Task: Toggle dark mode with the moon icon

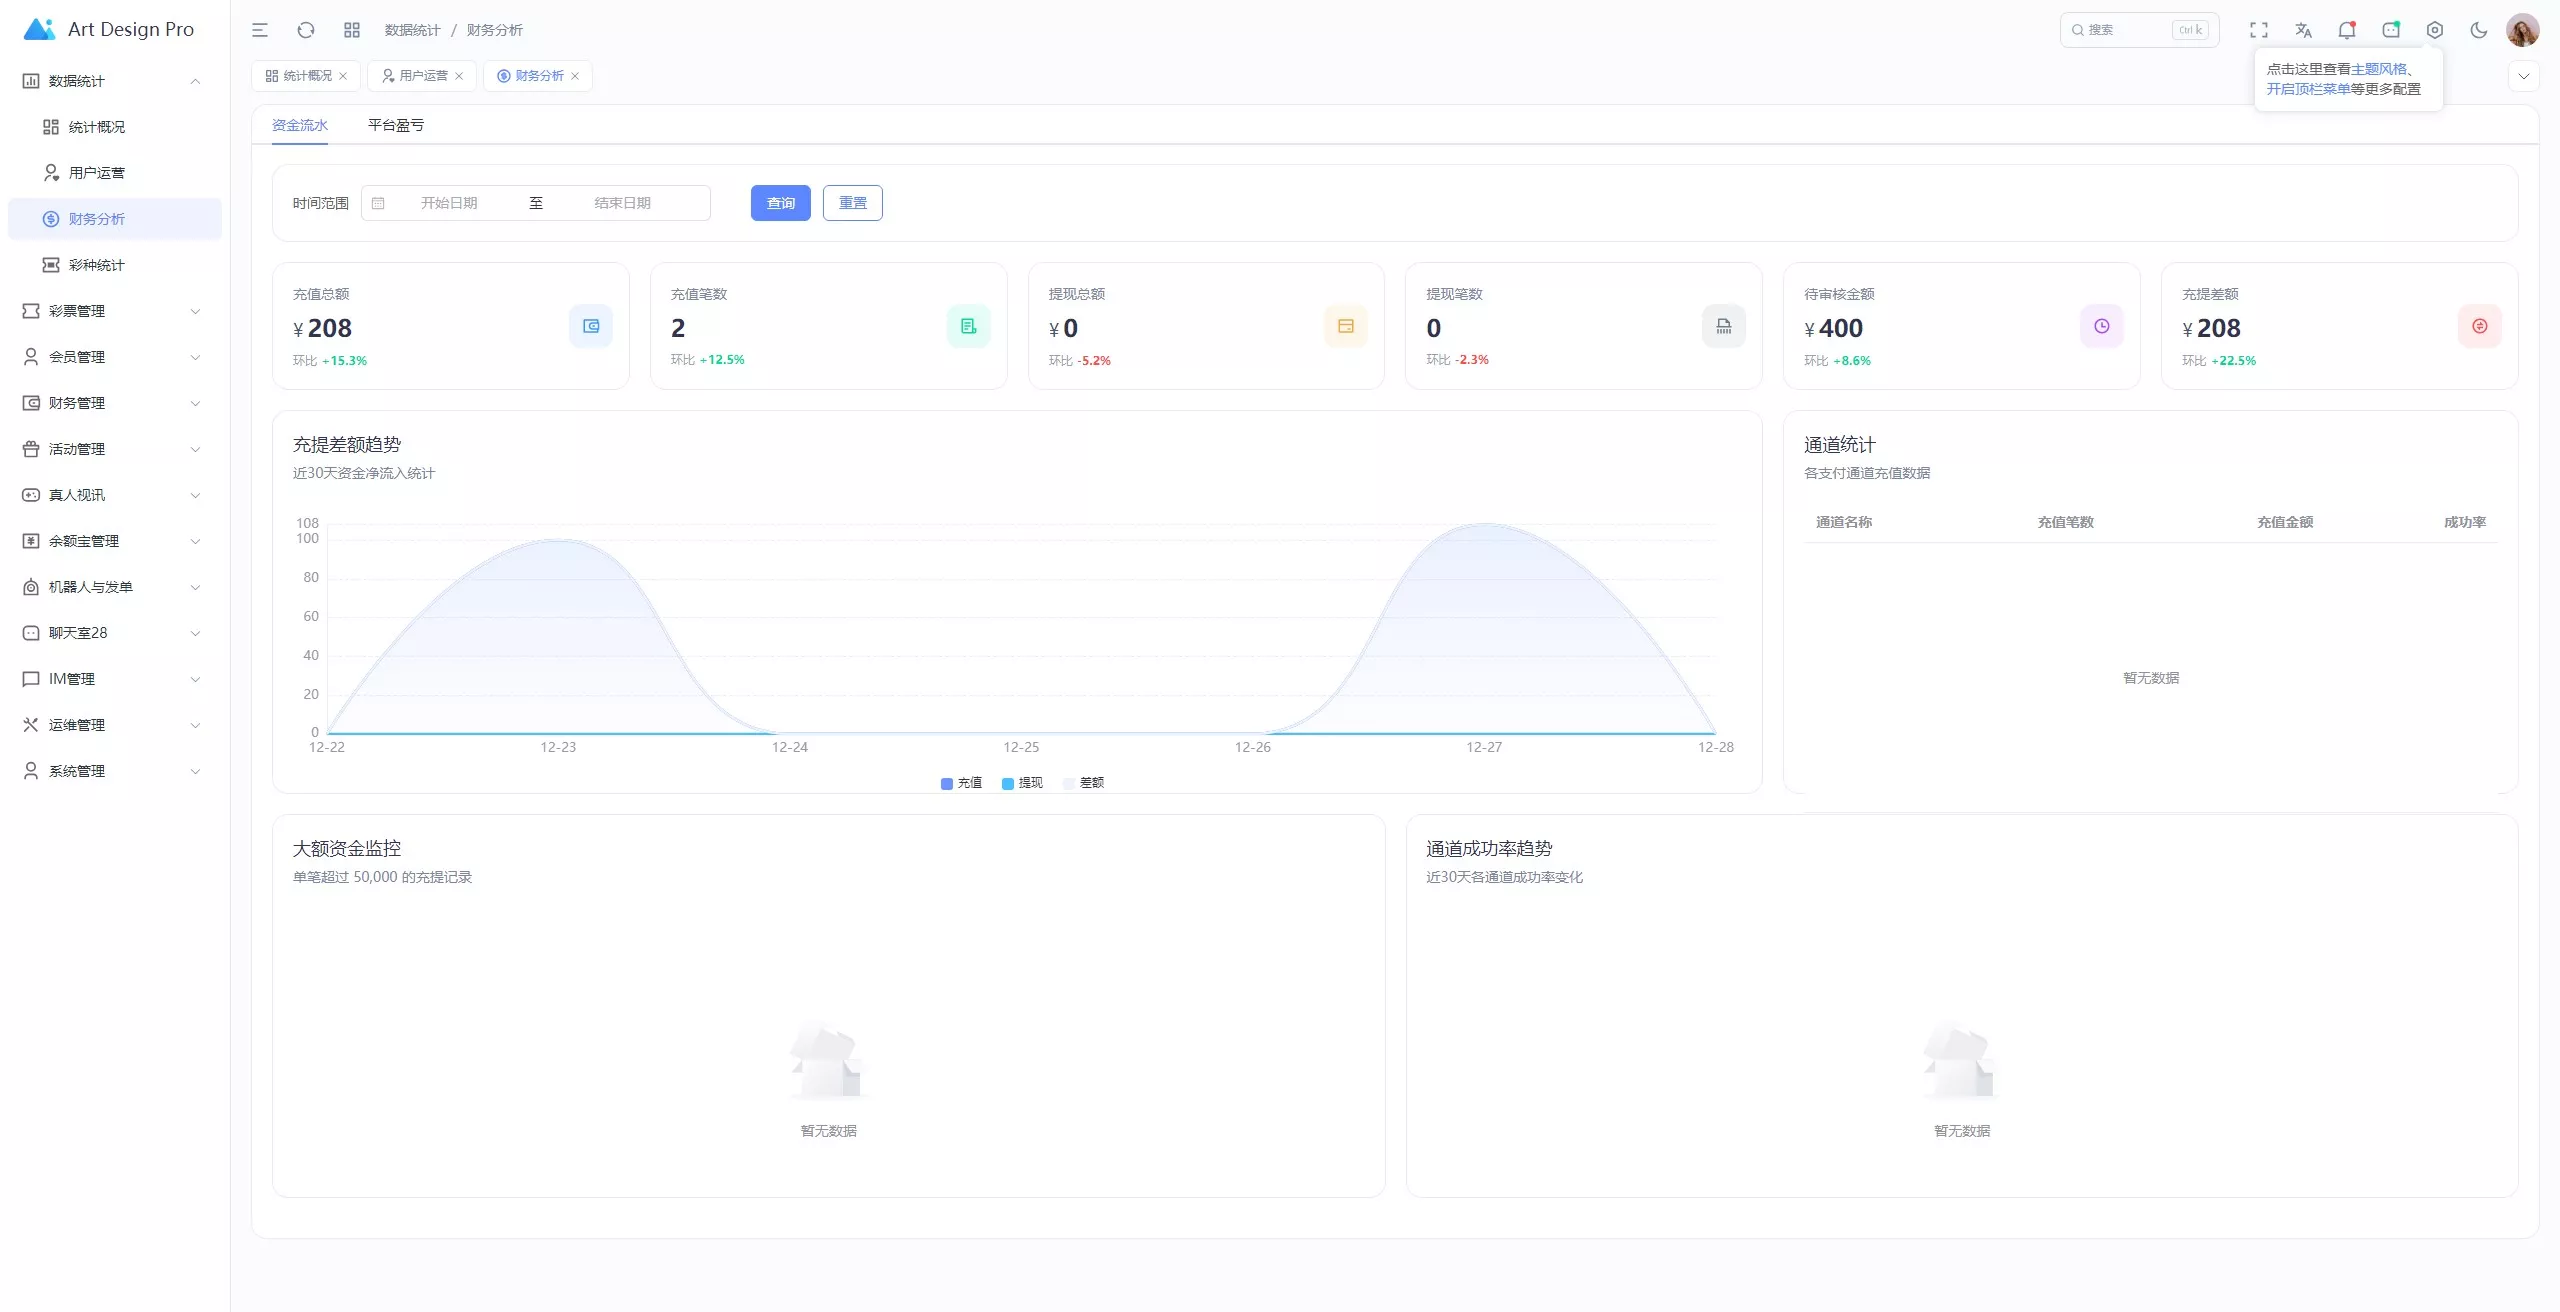Action: (2479, 30)
